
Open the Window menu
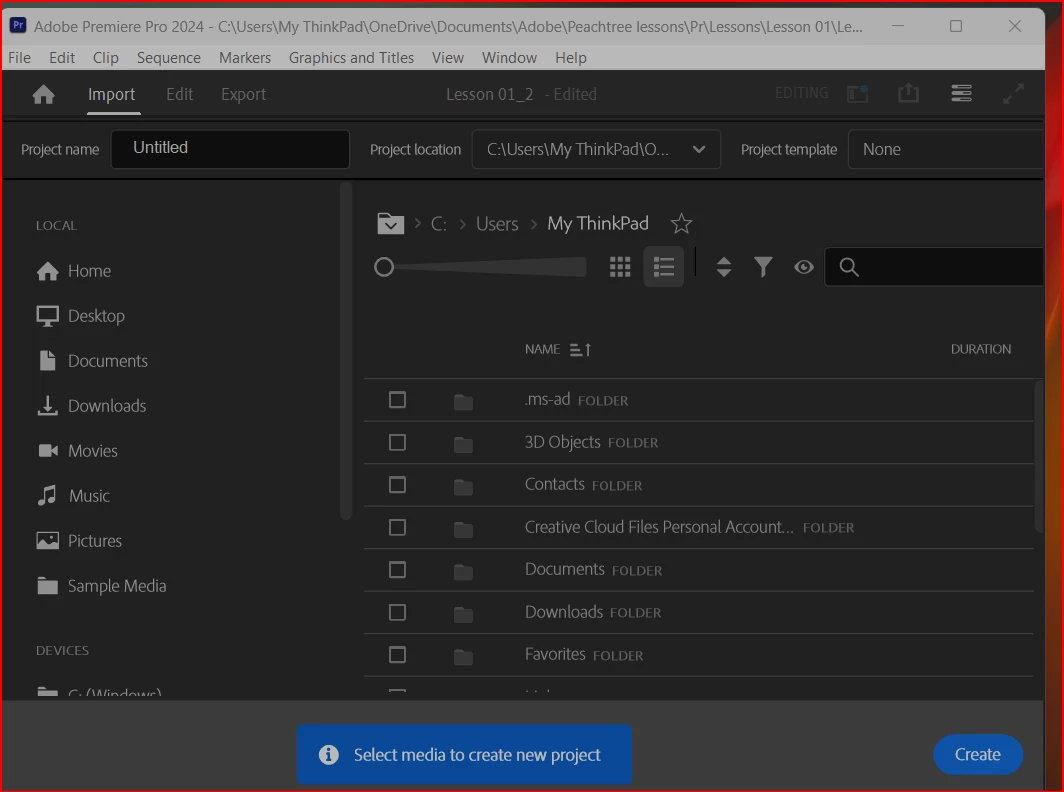(x=509, y=58)
